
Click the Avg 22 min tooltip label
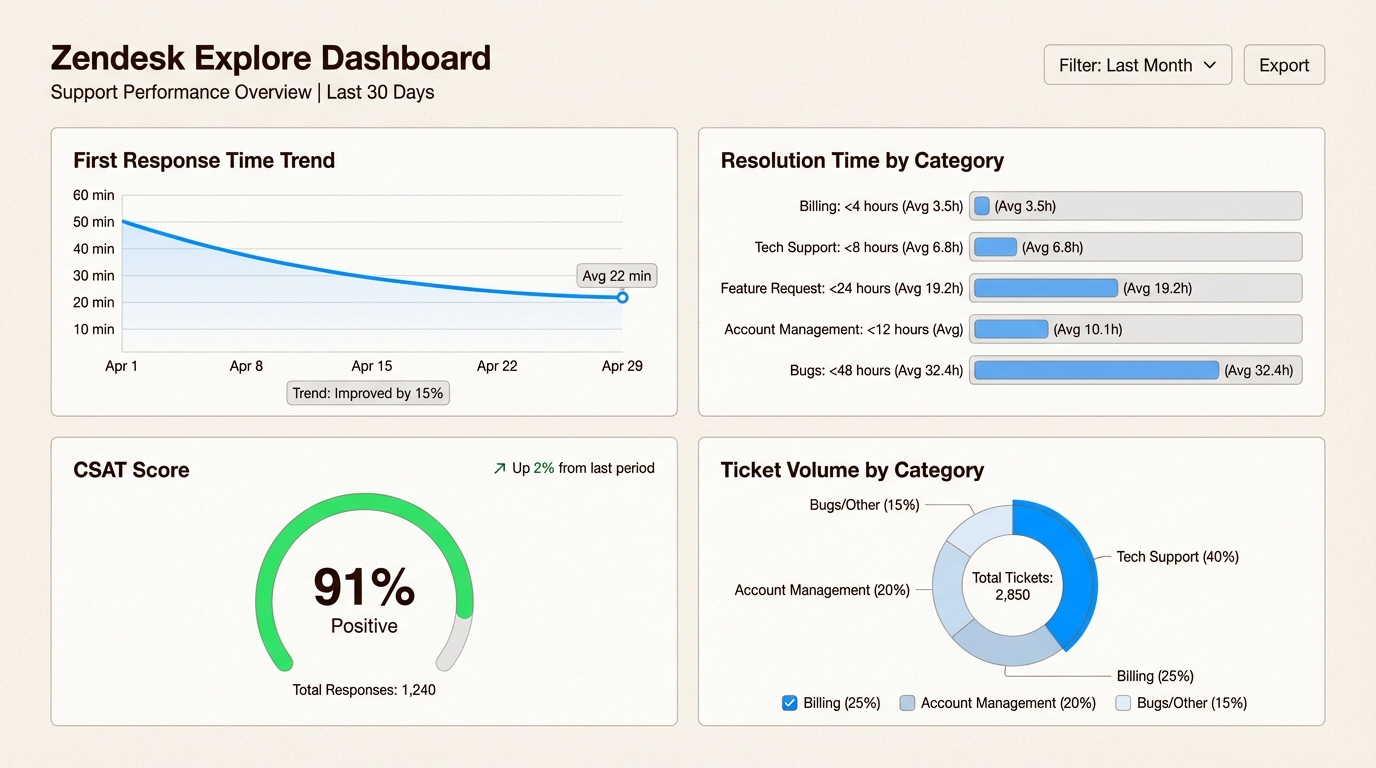616,276
